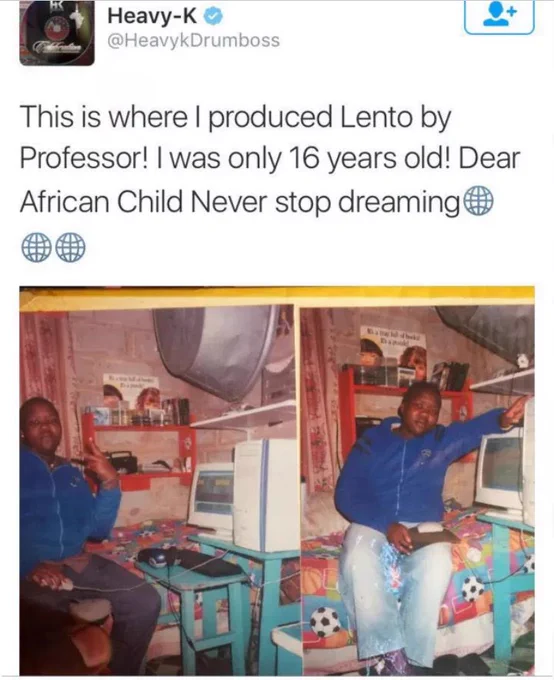The height and width of the screenshot is (680, 554).
Task: Open the right photo of the tweet
Action: point(417,490)
